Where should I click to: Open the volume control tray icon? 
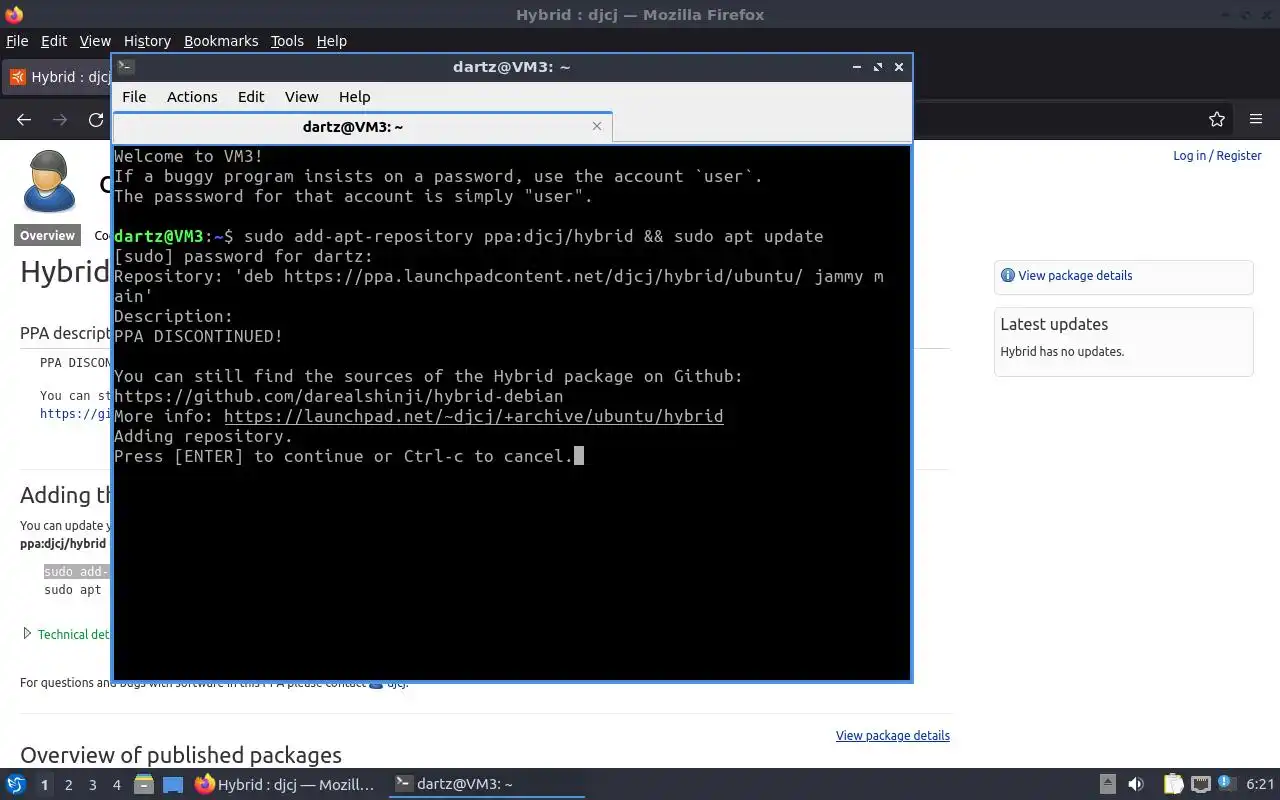click(1136, 785)
